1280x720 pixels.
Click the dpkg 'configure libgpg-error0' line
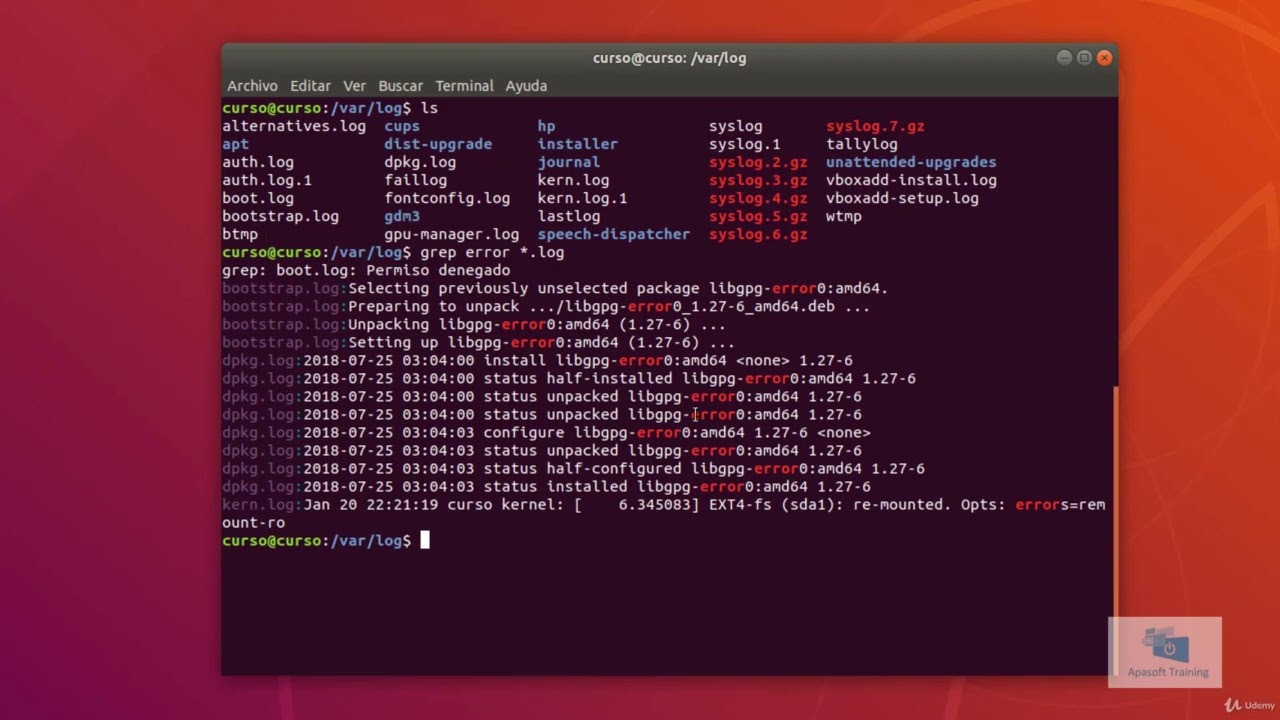tap(546, 432)
